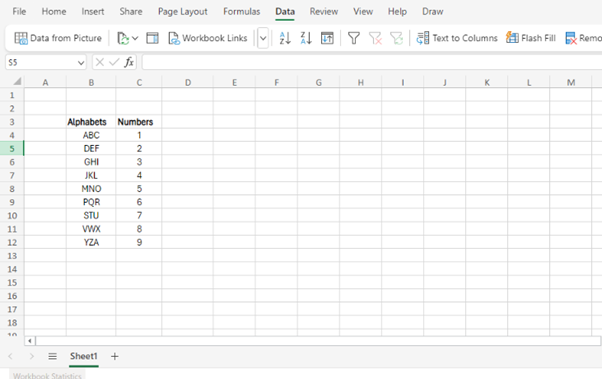
Task: Sort descending Z to A
Action: point(306,38)
